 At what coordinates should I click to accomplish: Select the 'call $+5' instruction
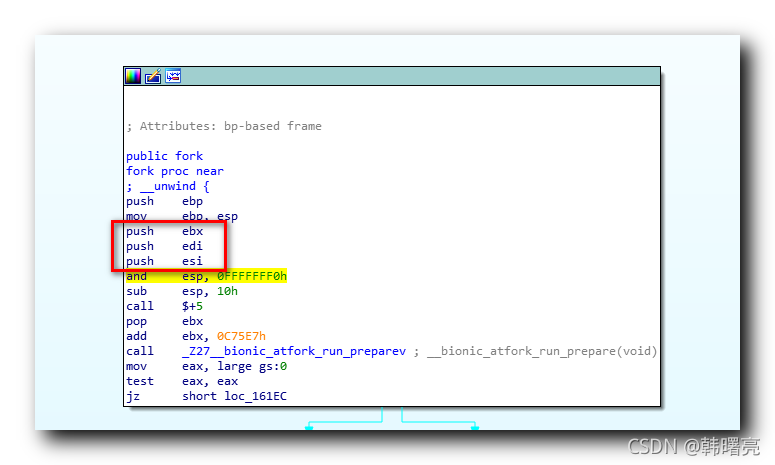[x=165, y=306]
